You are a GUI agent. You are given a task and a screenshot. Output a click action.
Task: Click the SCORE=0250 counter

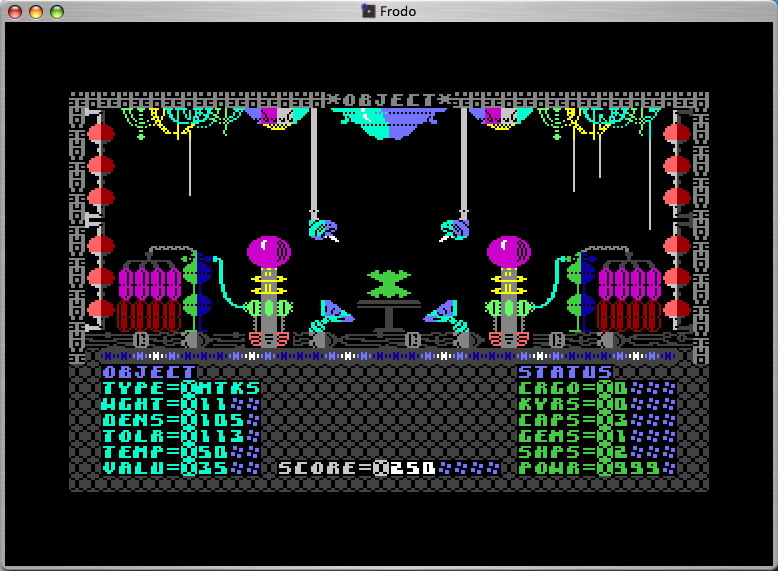click(x=389, y=467)
